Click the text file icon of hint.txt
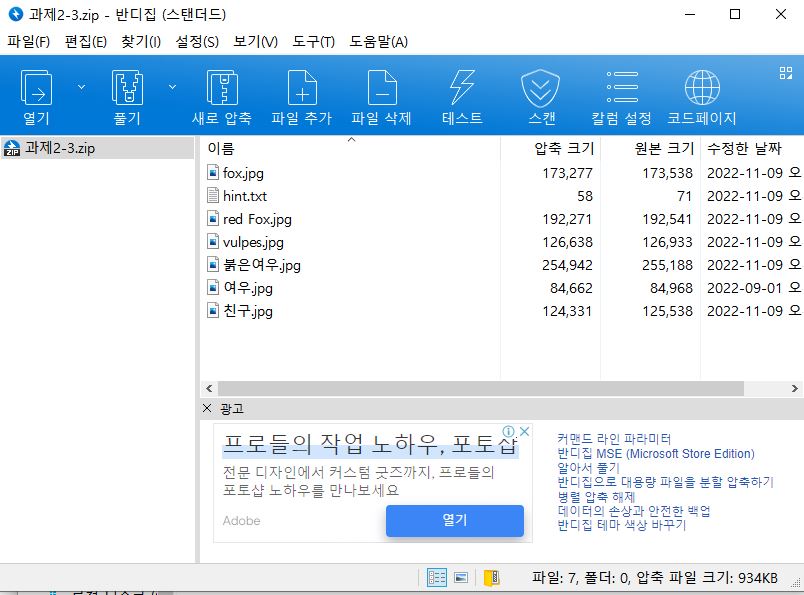 coord(213,195)
